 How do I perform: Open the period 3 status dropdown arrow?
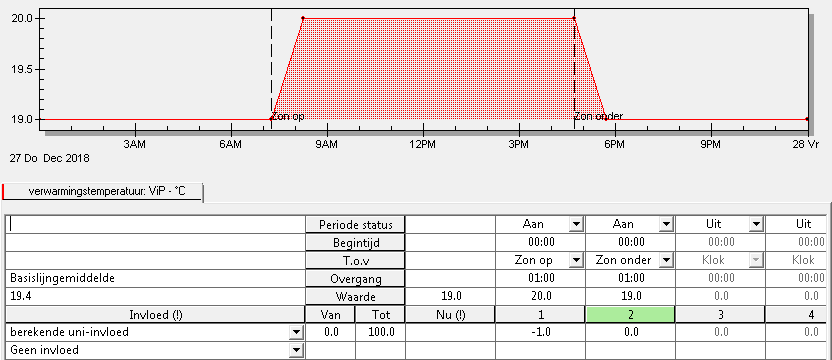coord(756,225)
